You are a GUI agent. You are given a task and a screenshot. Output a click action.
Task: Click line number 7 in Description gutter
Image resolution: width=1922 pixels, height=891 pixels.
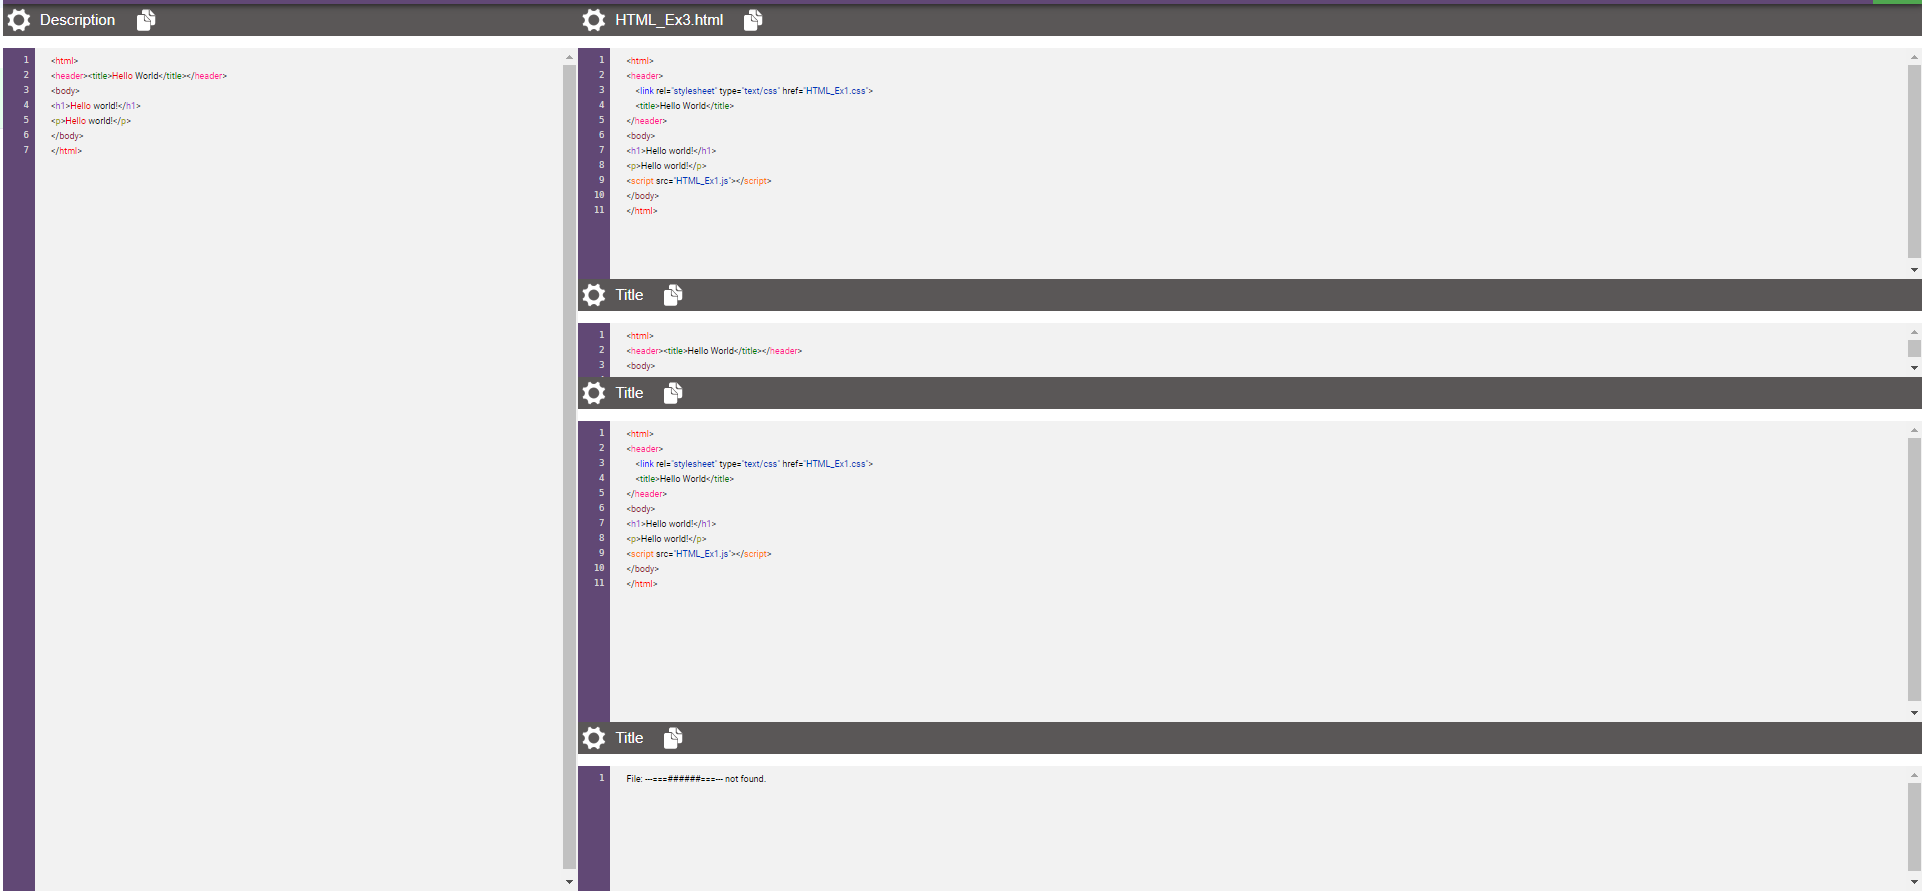pos(26,150)
